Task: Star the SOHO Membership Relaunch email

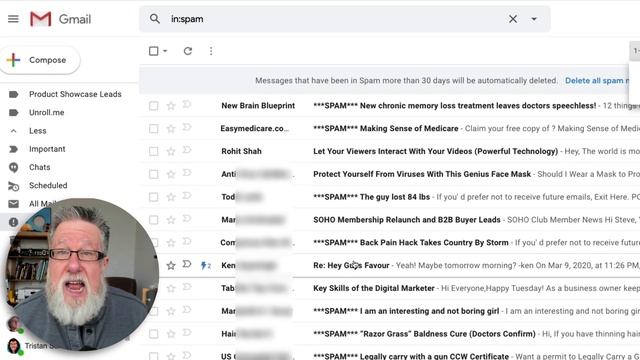Action: pyautogui.click(x=171, y=220)
